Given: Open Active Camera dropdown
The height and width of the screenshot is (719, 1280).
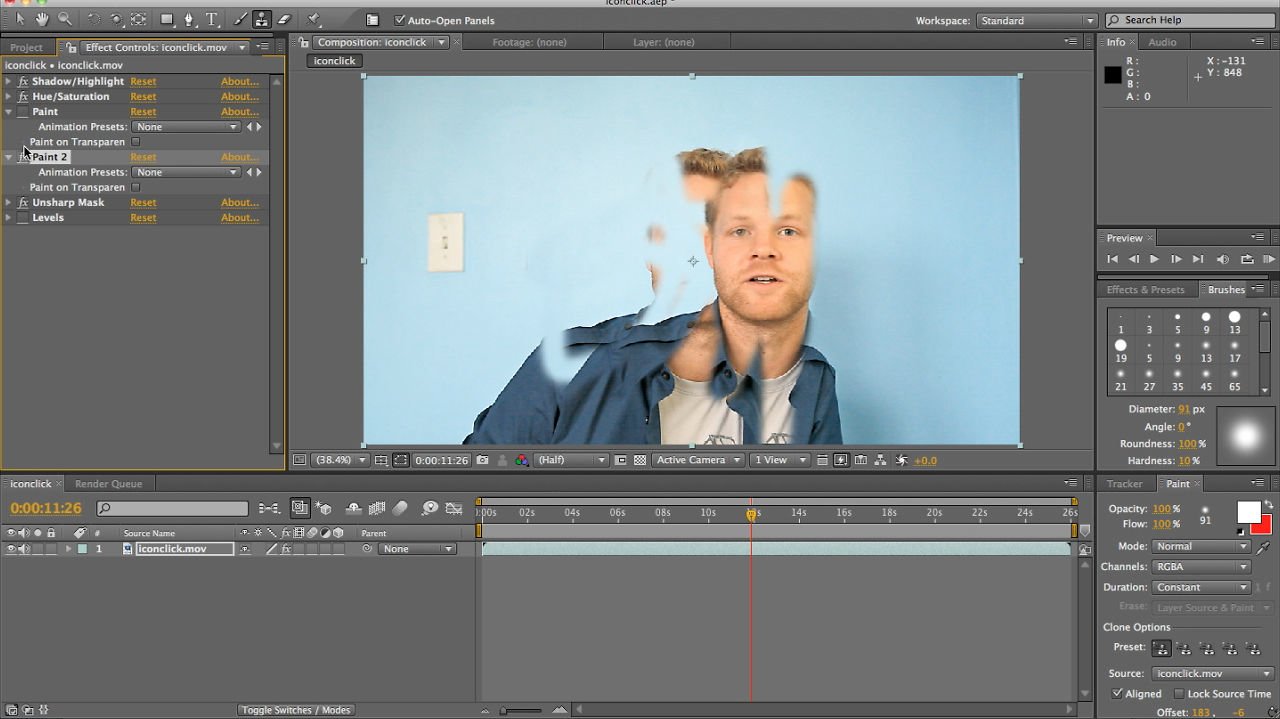Looking at the screenshot, I should tap(698, 460).
